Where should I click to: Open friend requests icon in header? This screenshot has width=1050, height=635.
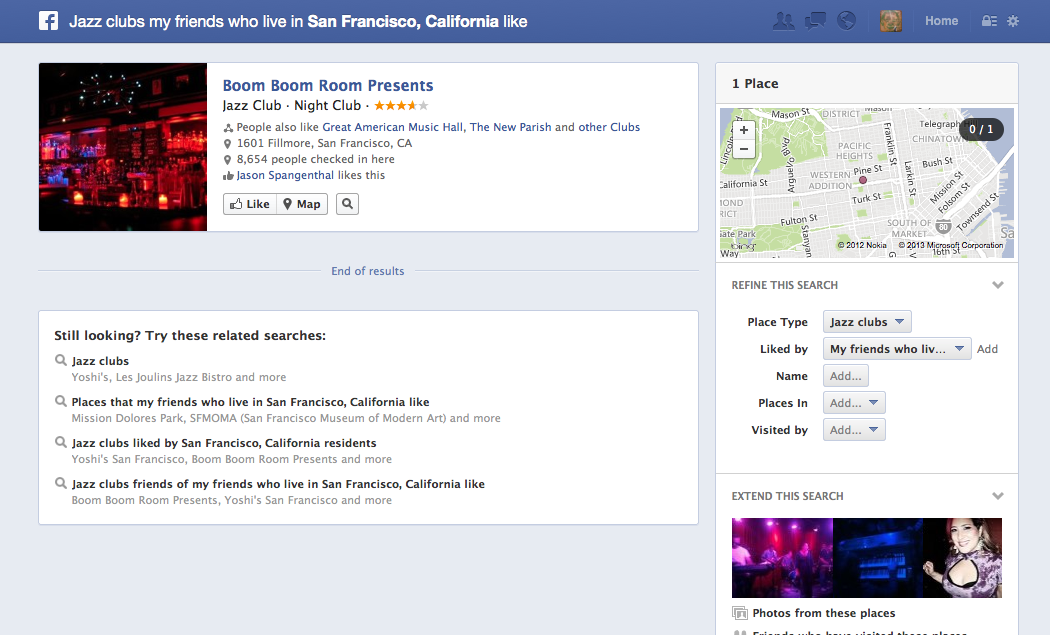click(x=785, y=21)
